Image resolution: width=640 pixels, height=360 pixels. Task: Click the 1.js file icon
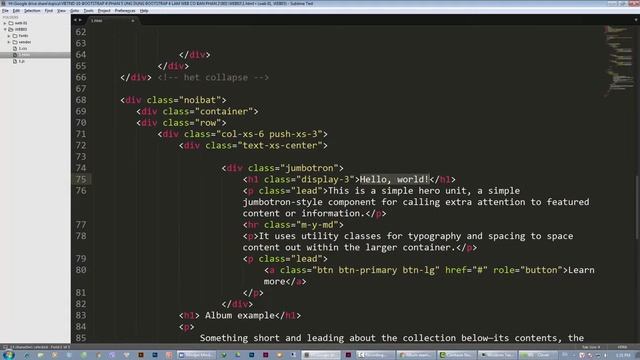[x=15, y=61]
